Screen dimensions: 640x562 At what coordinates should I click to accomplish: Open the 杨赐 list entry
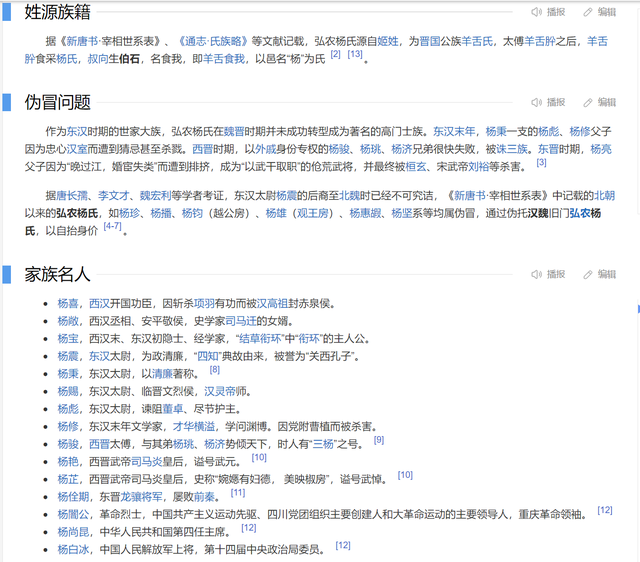pos(68,391)
